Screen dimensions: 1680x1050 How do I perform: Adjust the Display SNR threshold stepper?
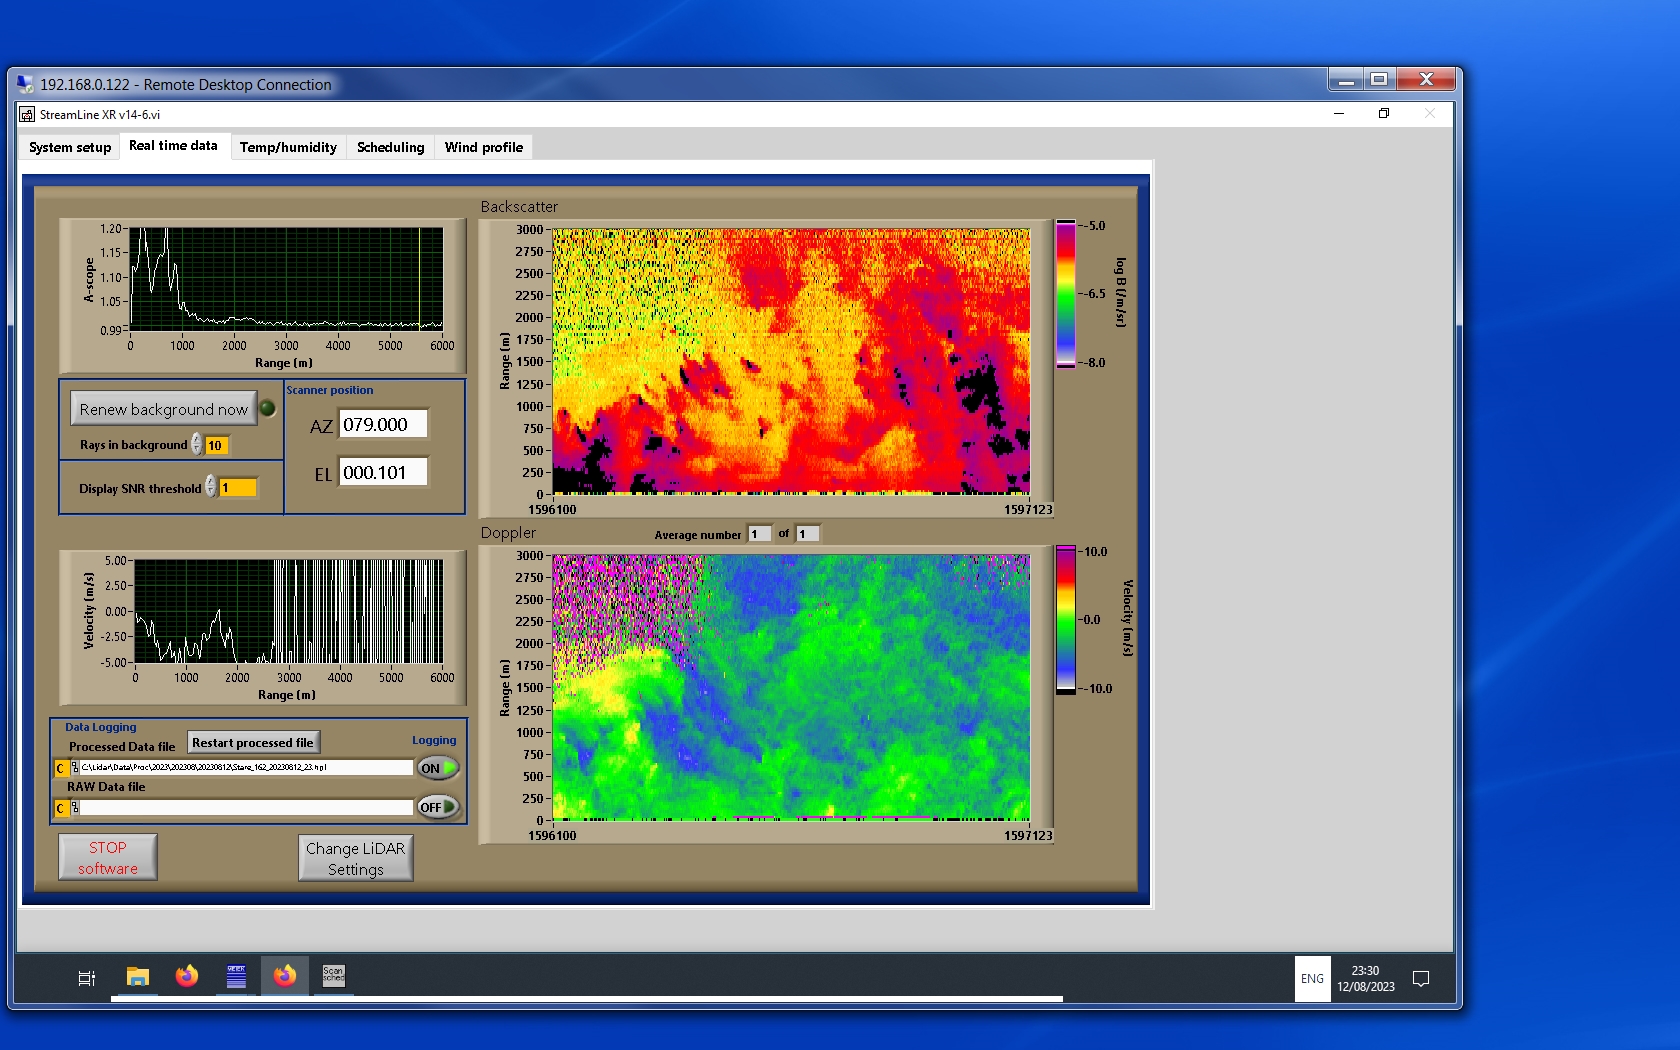tap(211, 487)
